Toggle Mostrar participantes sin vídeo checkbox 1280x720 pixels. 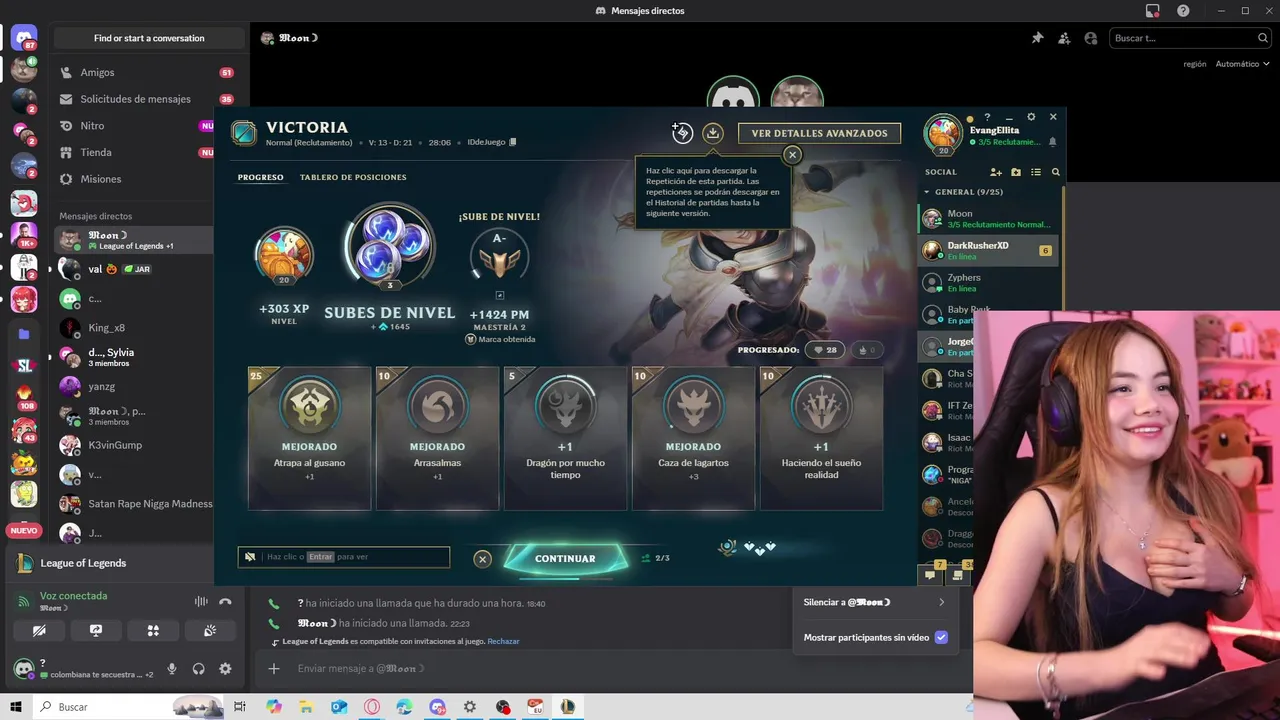[941, 637]
